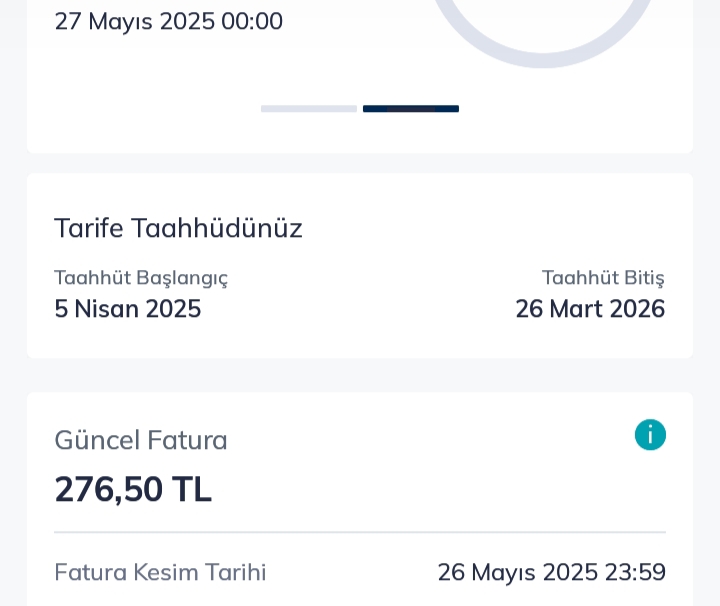
Task: Tap the Taahhüt Bitiş label
Action: 603,278
